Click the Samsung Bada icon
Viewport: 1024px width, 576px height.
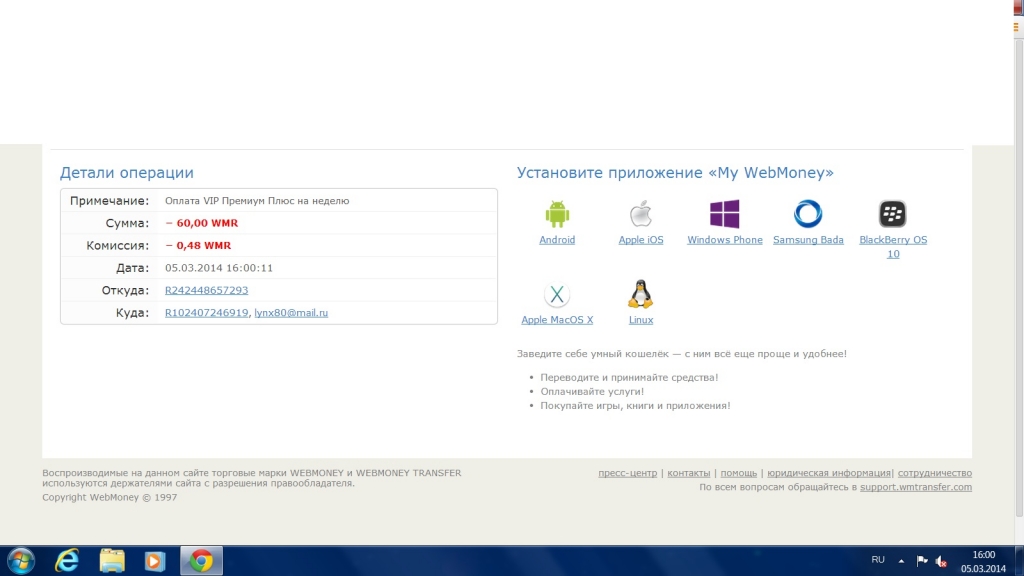tap(808, 214)
